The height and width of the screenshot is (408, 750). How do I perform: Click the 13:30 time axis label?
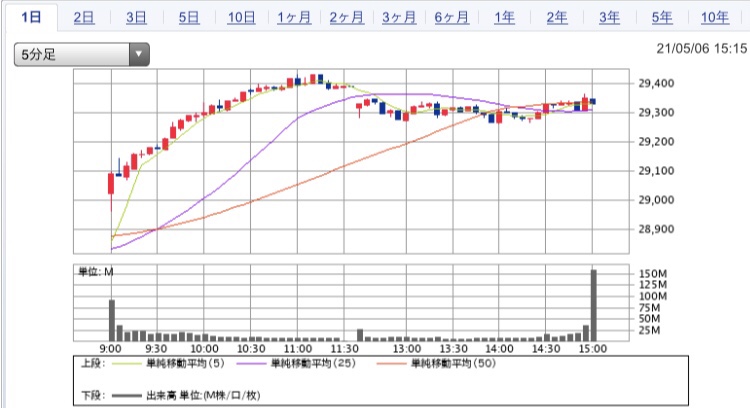(x=453, y=349)
